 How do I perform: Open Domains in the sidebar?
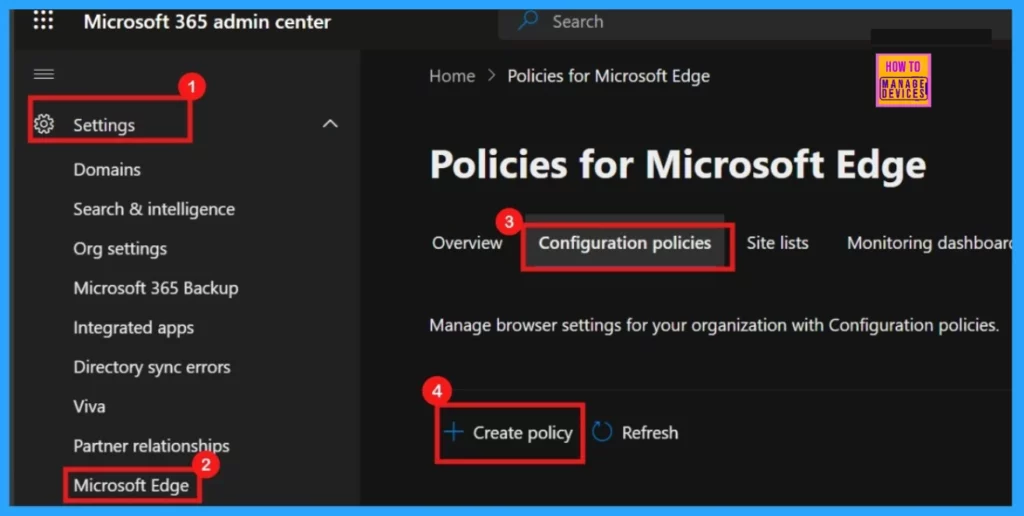point(106,170)
